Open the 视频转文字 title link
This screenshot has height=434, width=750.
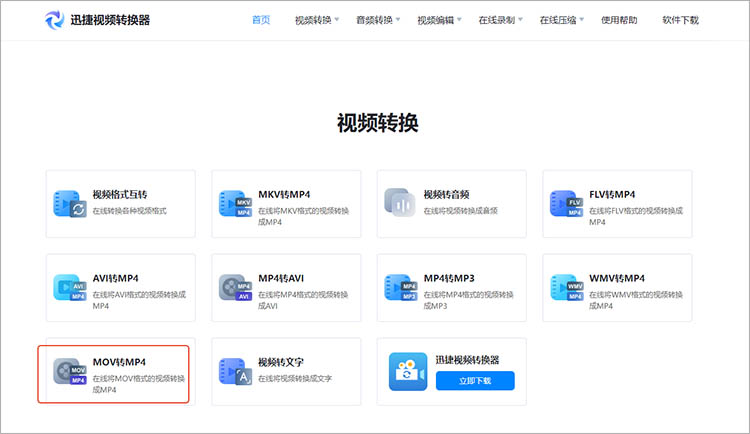tap(281, 362)
